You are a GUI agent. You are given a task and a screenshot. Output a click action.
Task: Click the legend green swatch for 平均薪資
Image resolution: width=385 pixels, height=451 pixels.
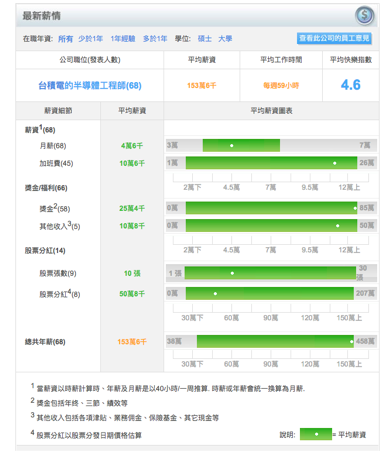click(x=316, y=434)
